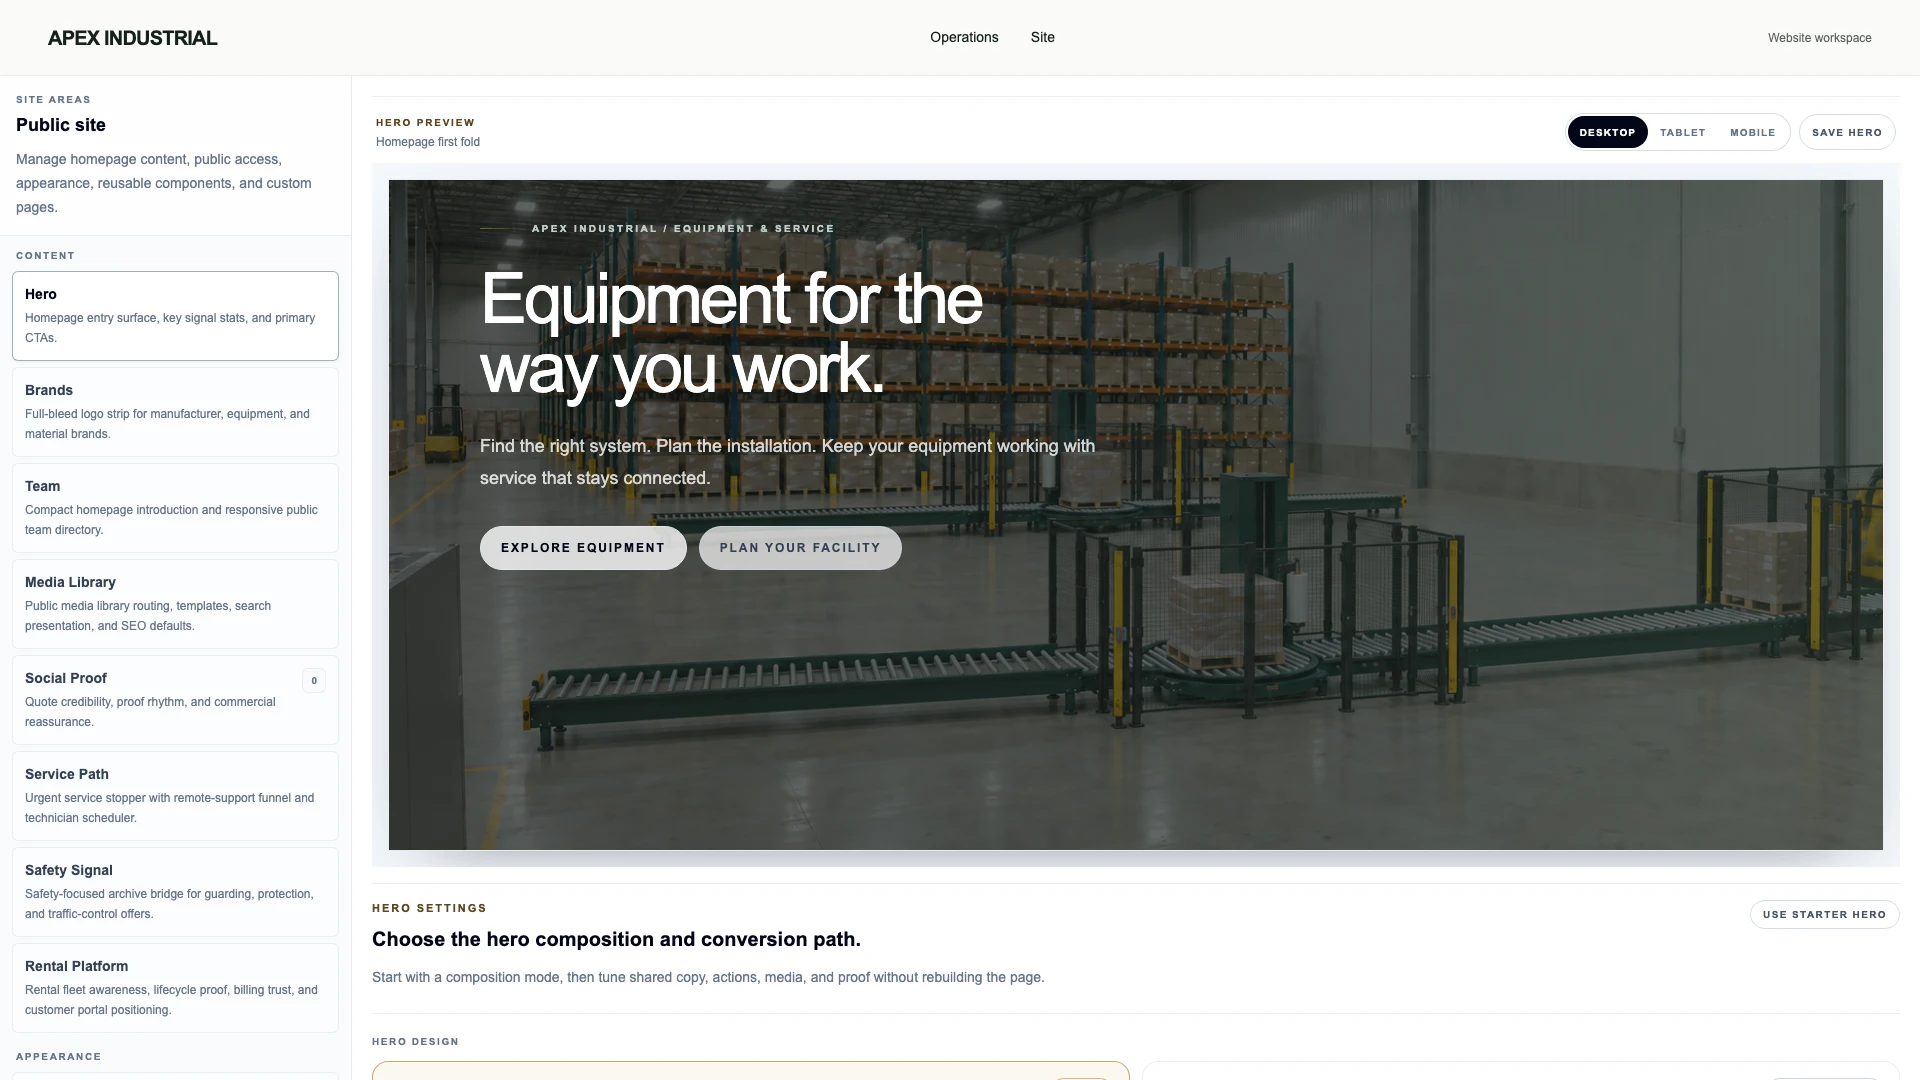Open the Site menu
The width and height of the screenshot is (1920, 1080).
1042,37
